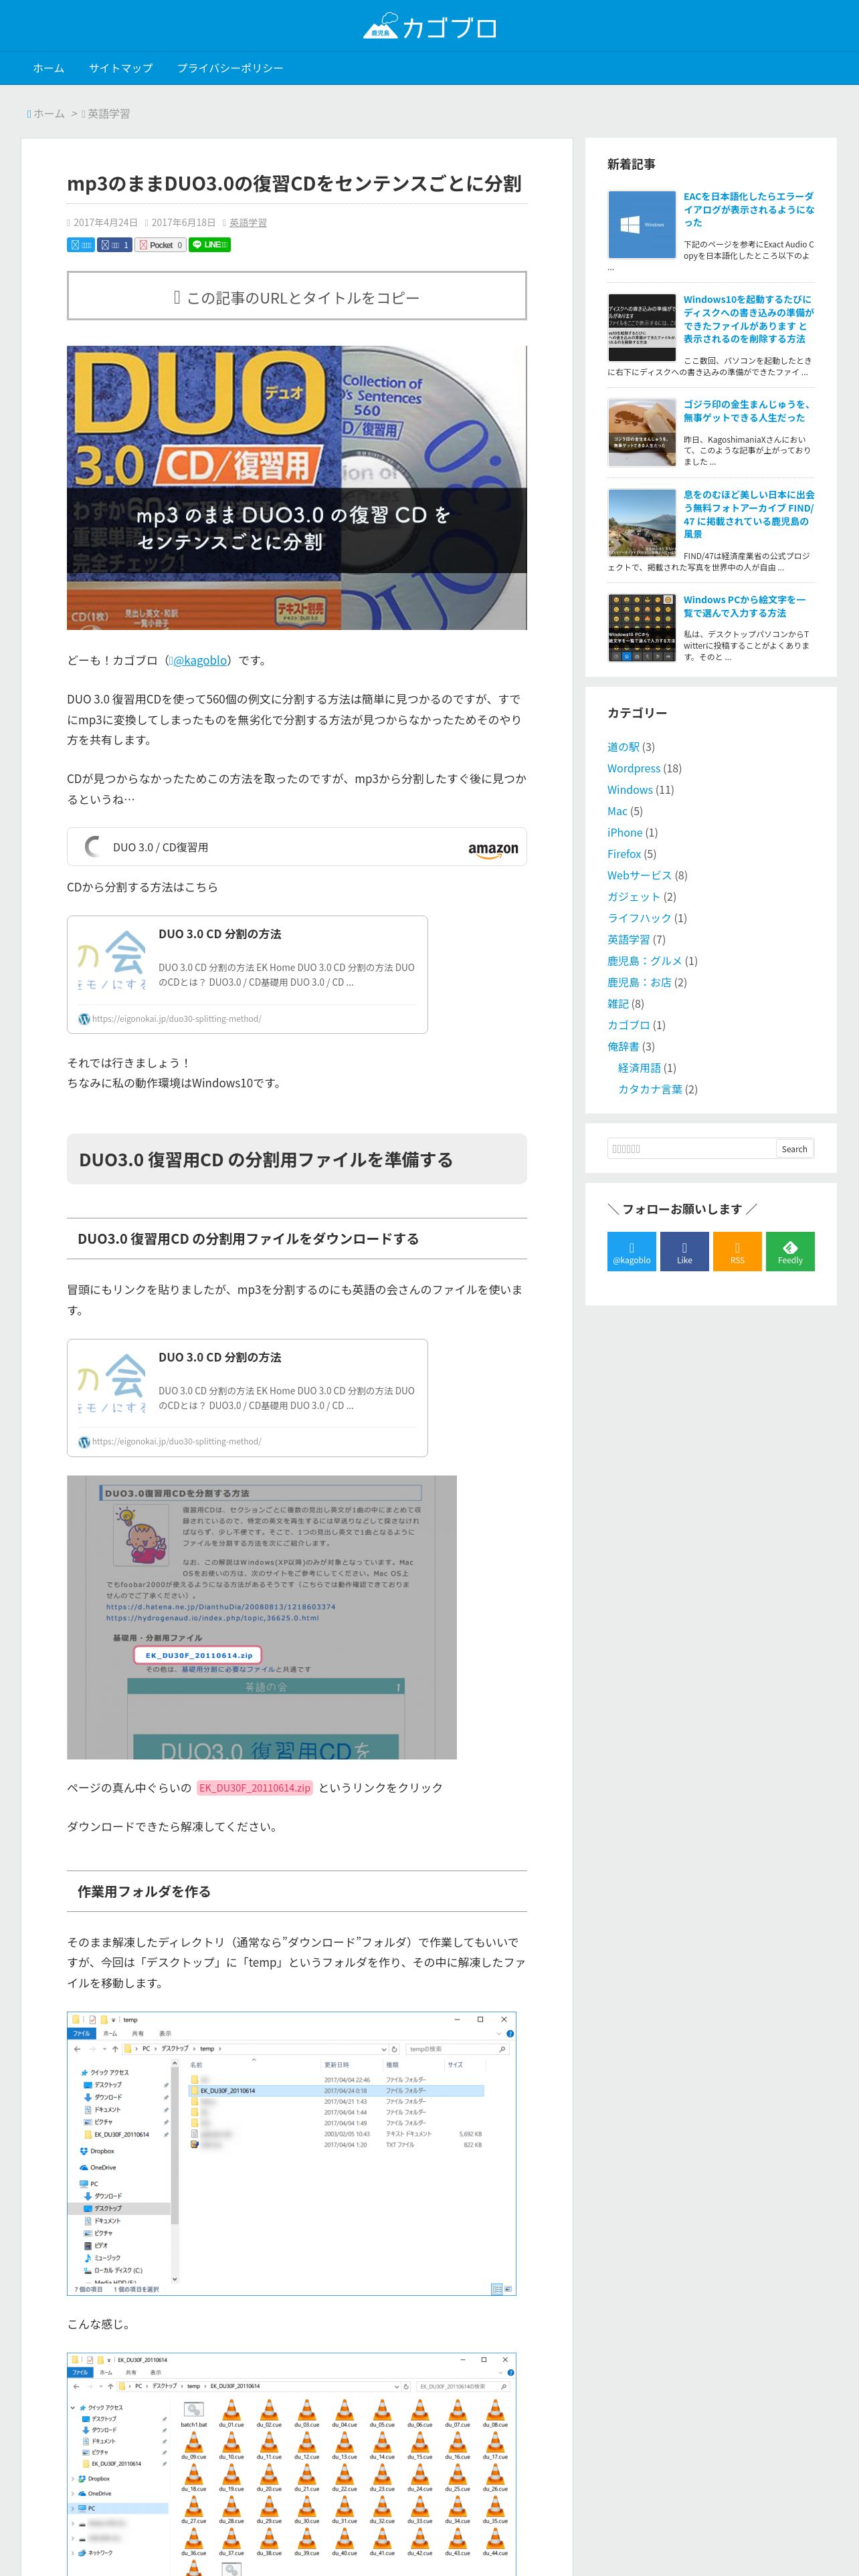Like the blog on Facebook
The height and width of the screenshot is (2576, 859).
(x=684, y=1252)
